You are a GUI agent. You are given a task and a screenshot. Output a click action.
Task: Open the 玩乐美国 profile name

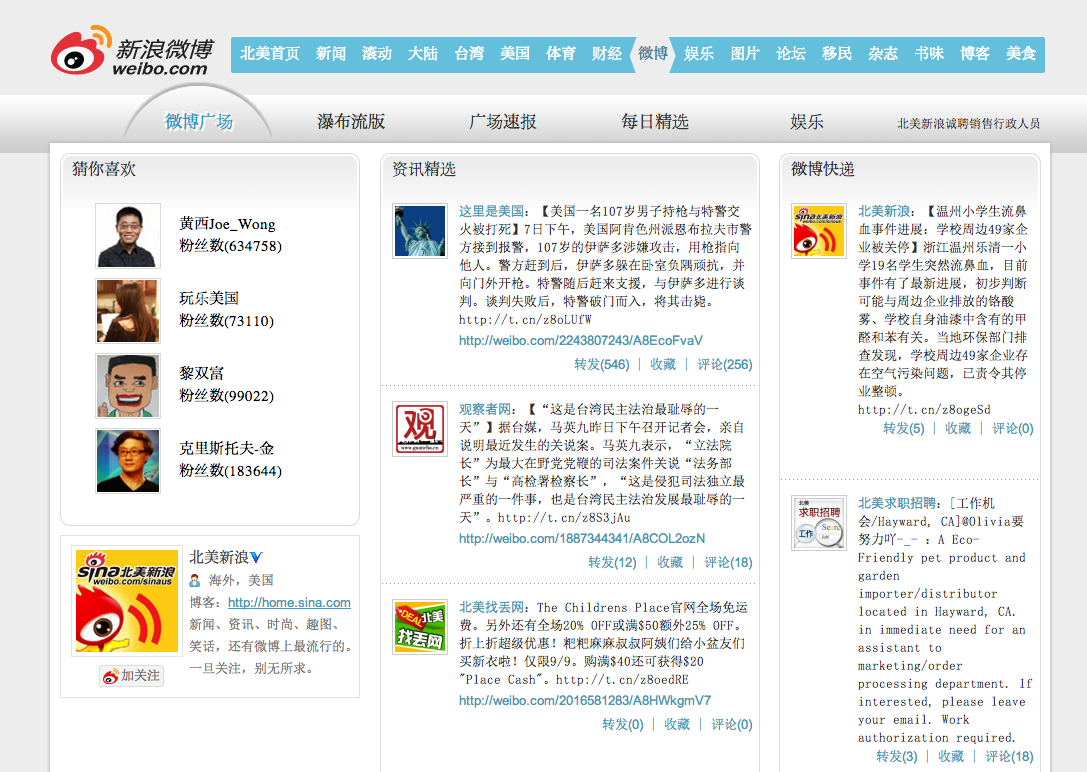click(x=209, y=298)
